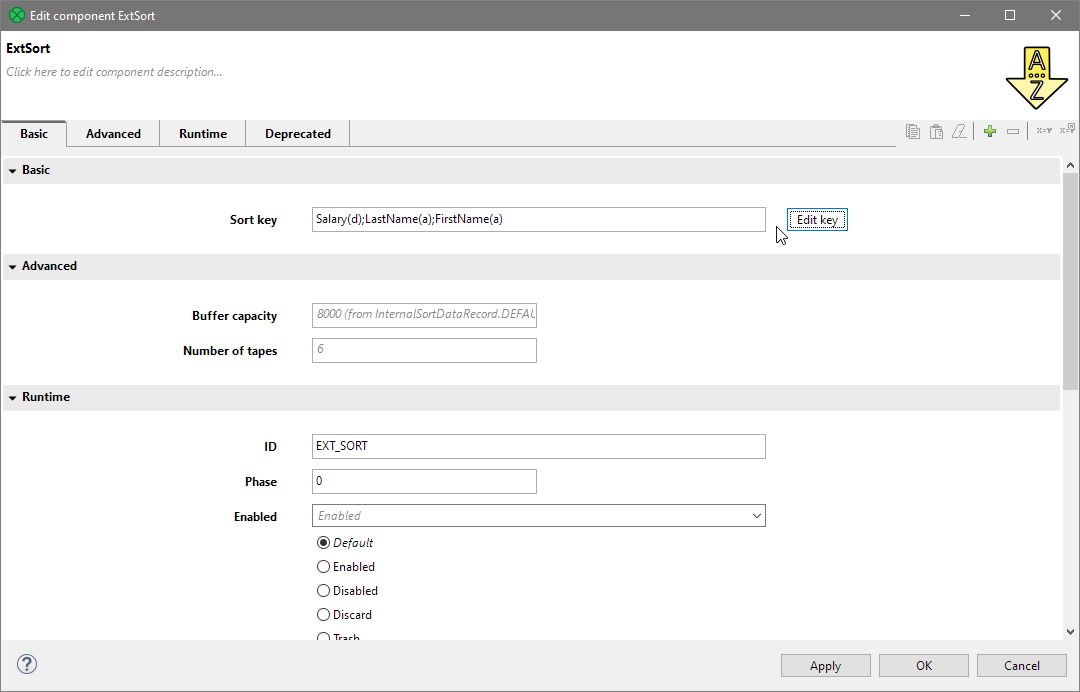Click into the Sort key text field
1080x692 pixels.
[x=538, y=220]
